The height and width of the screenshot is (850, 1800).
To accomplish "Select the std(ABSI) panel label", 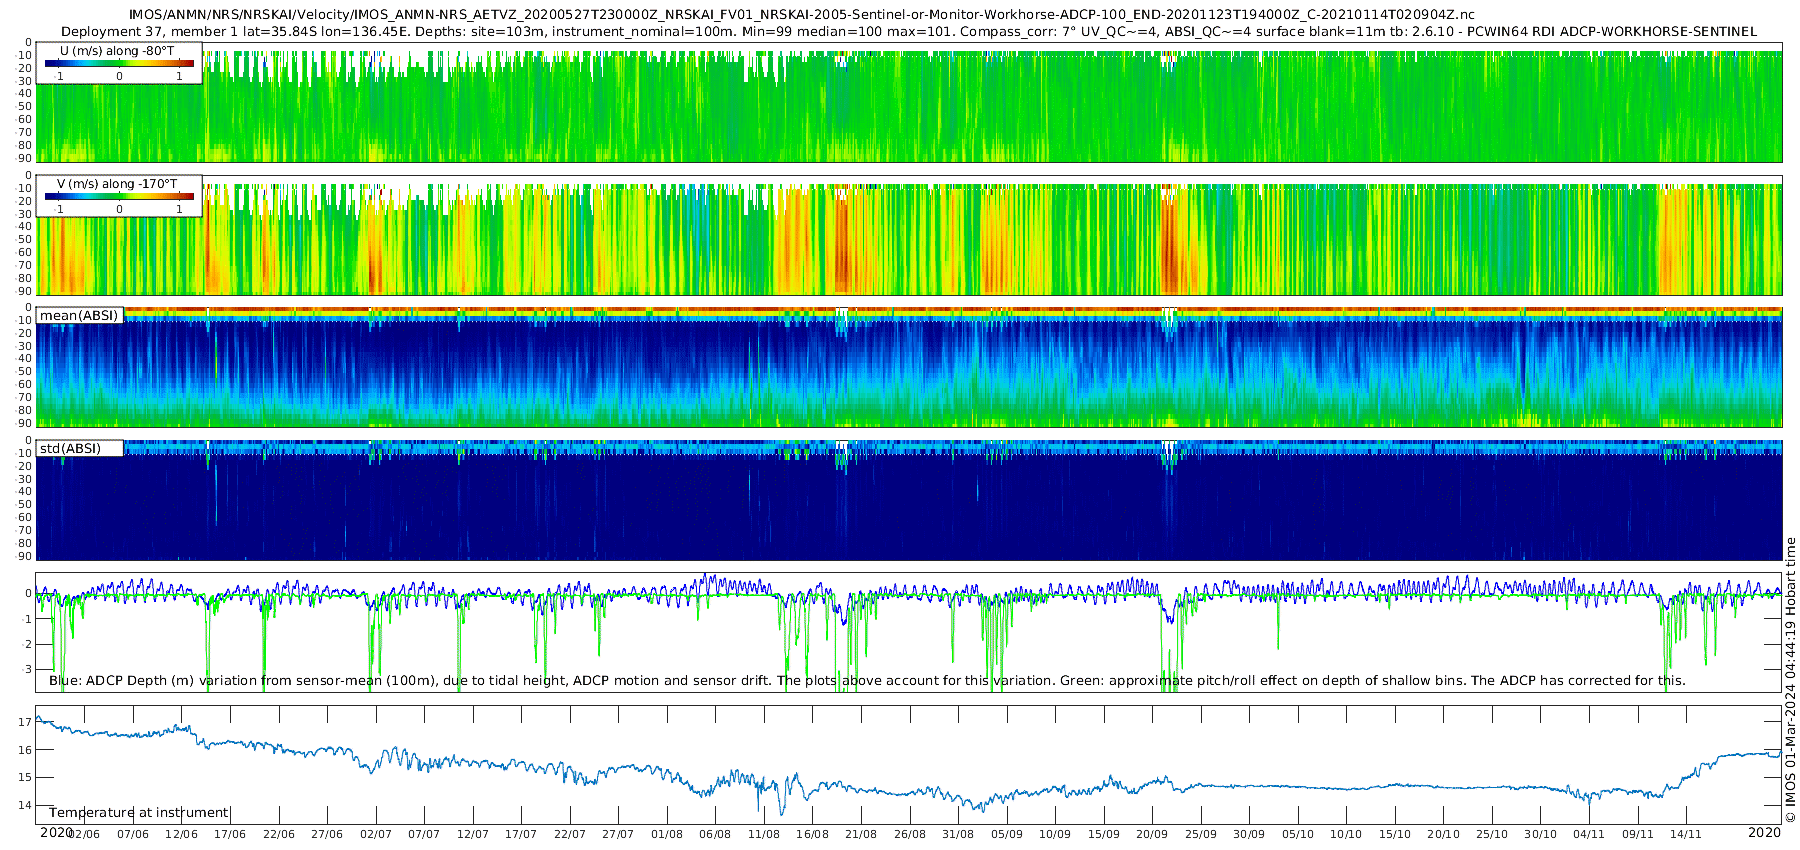I will pos(70,449).
